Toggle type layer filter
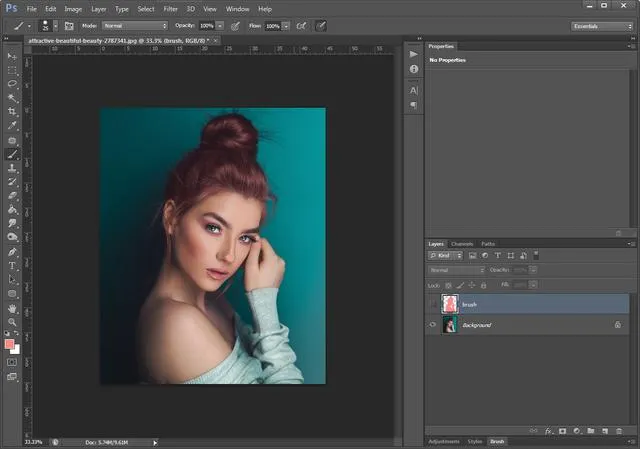This screenshot has height=449, width=640. coord(498,256)
